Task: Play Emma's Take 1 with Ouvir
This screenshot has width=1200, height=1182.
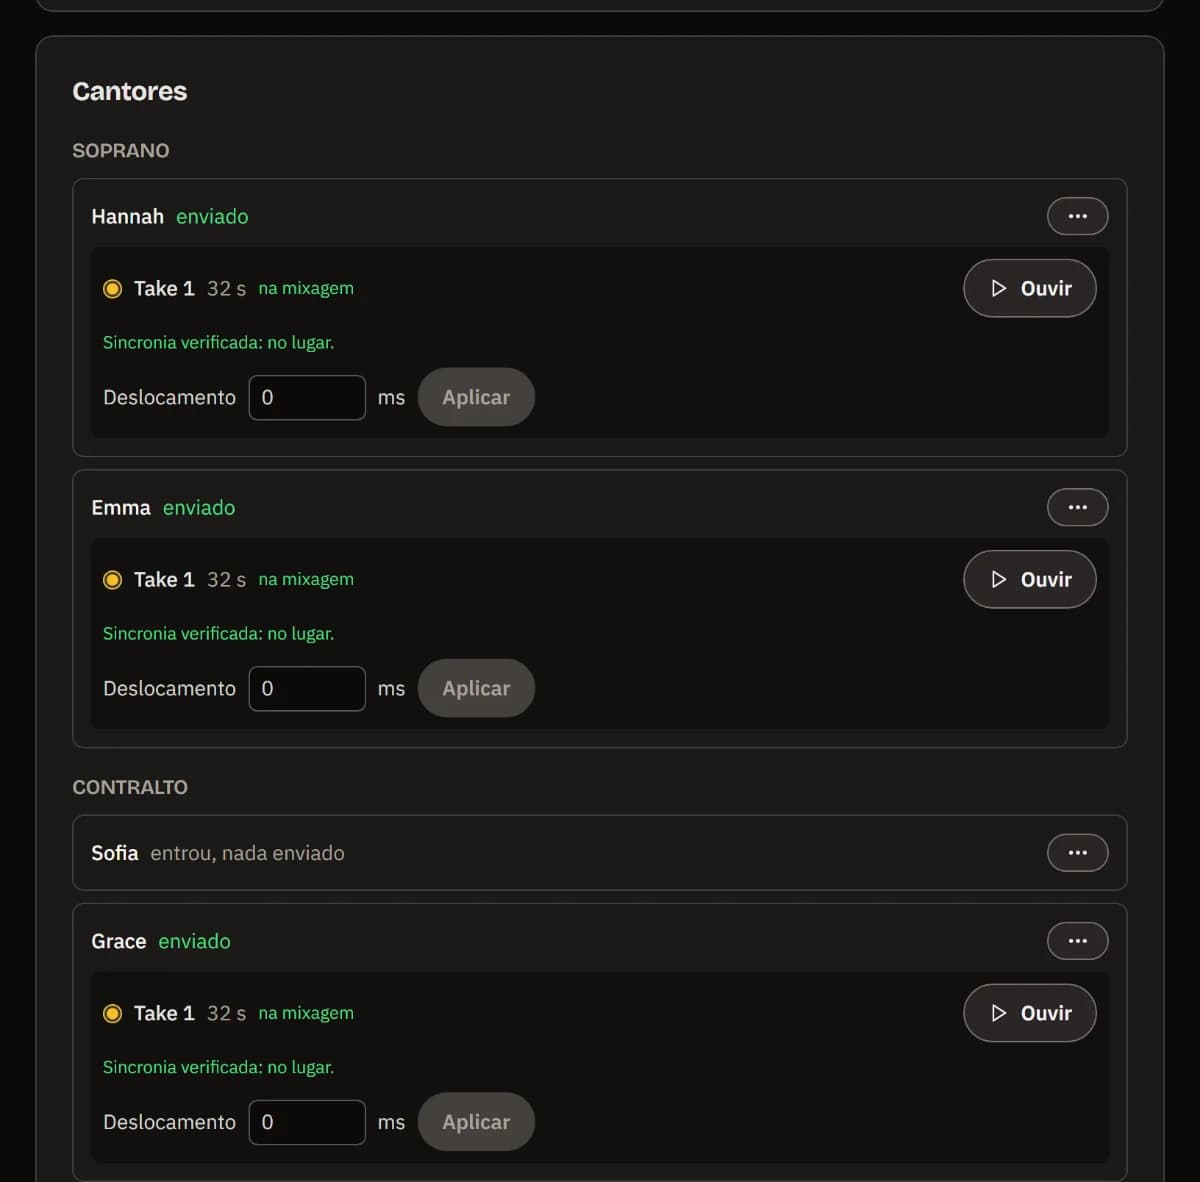Action: [x=1029, y=579]
